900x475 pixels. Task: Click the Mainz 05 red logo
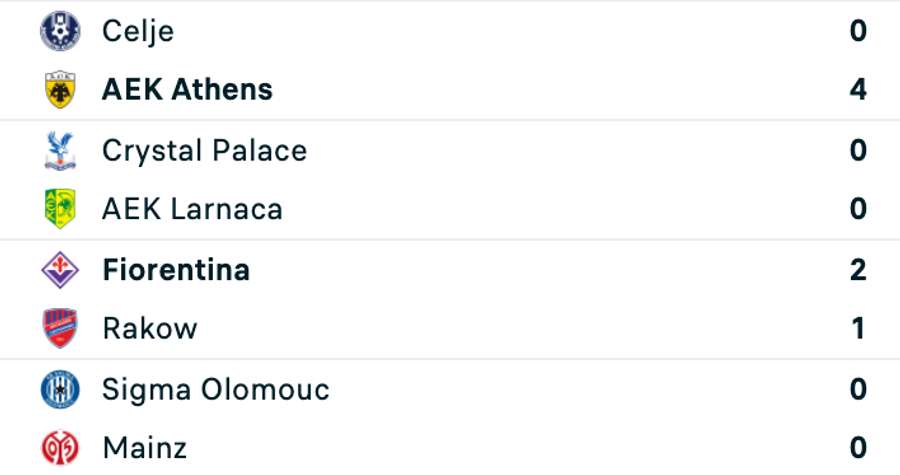coord(60,447)
